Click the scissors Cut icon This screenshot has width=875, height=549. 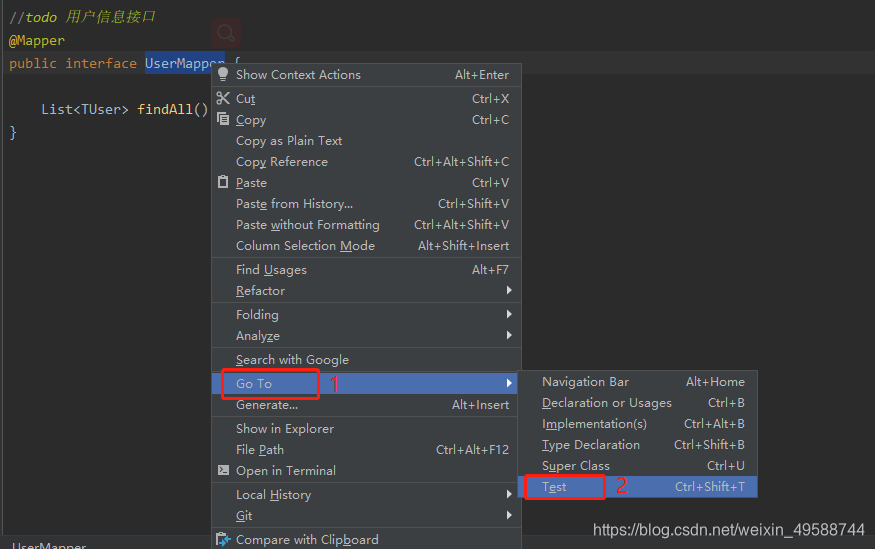point(223,98)
